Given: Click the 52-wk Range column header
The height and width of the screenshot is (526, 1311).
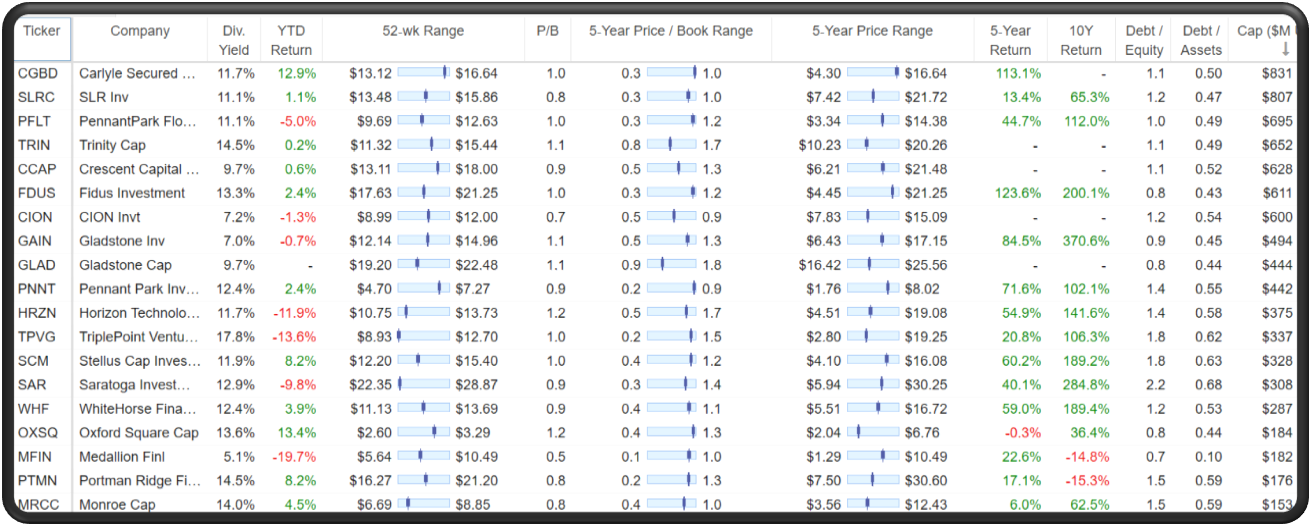Looking at the screenshot, I should (x=423, y=31).
